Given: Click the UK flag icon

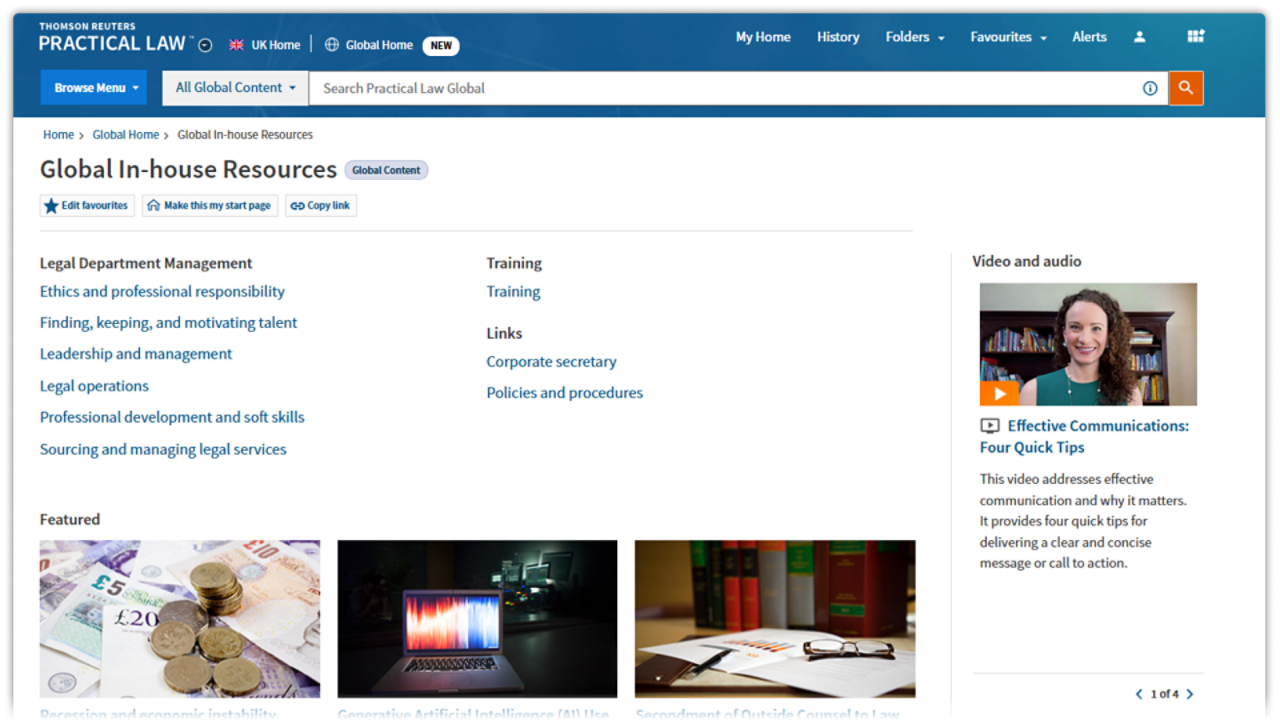Looking at the screenshot, I should pos(236,45).
